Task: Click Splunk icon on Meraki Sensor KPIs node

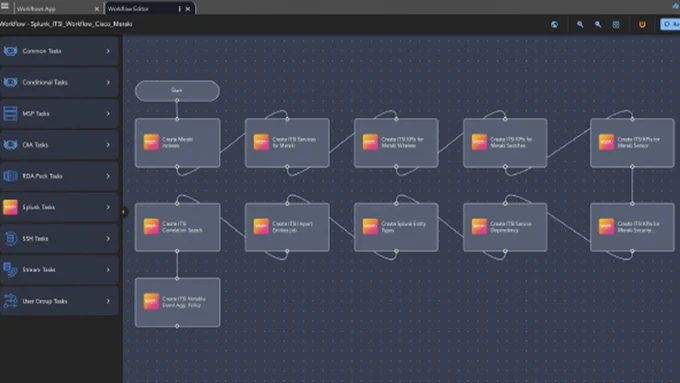Action: coord(606,142)
